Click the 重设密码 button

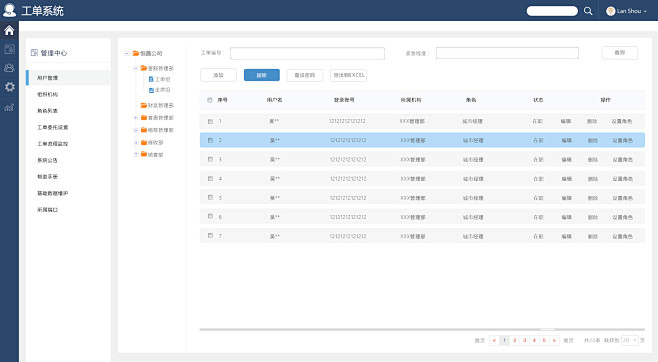(305, 75)
